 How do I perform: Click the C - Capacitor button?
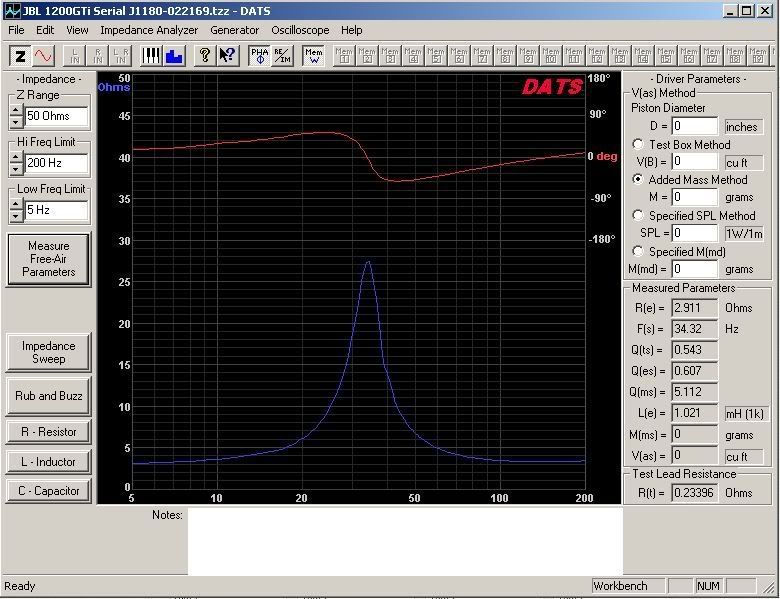(48, 491)
